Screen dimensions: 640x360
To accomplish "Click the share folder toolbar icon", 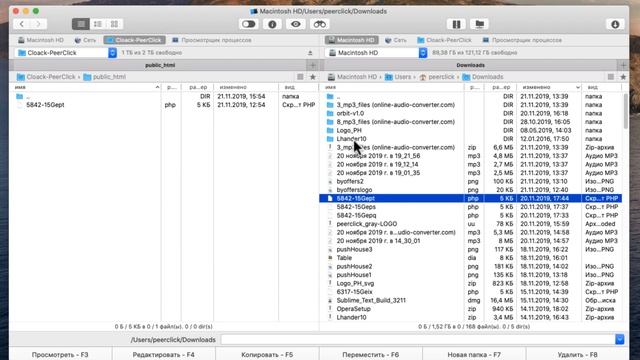I will [x=480, y=24].
